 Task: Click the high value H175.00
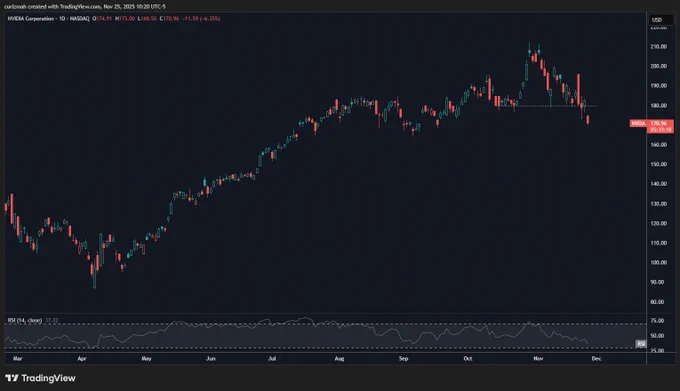125,19
